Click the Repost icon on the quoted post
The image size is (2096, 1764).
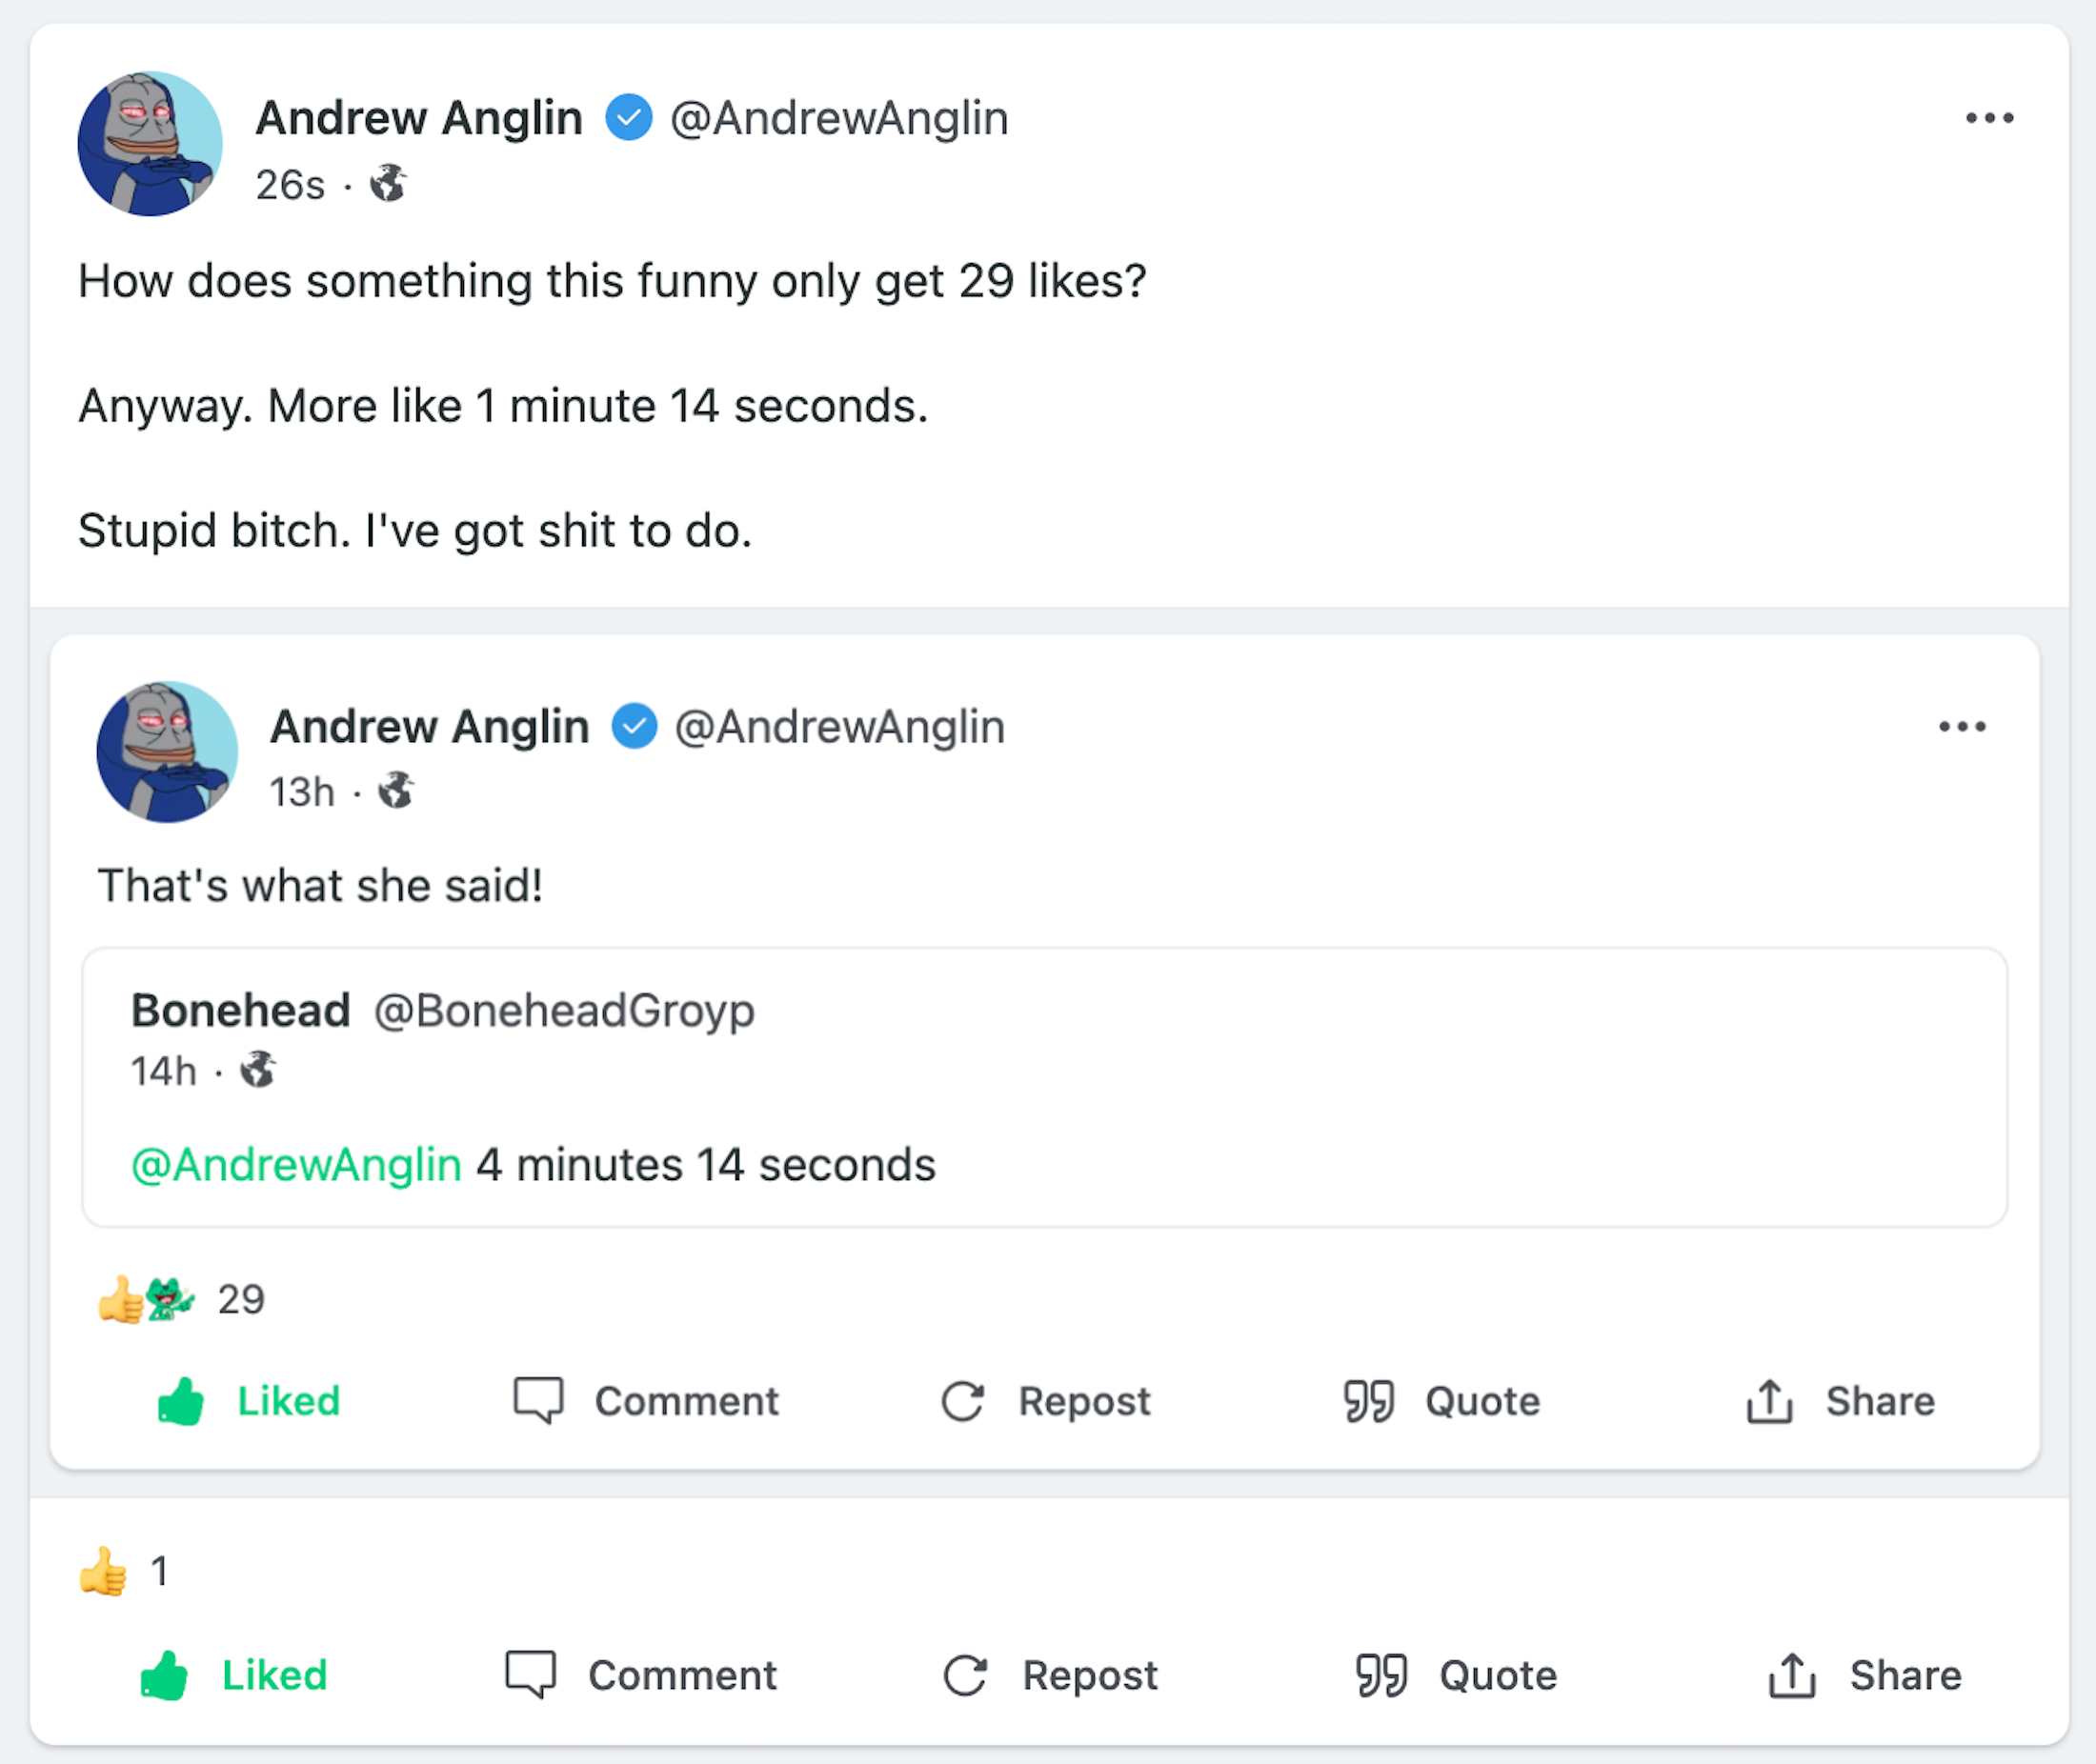[x=964, y=1401]
